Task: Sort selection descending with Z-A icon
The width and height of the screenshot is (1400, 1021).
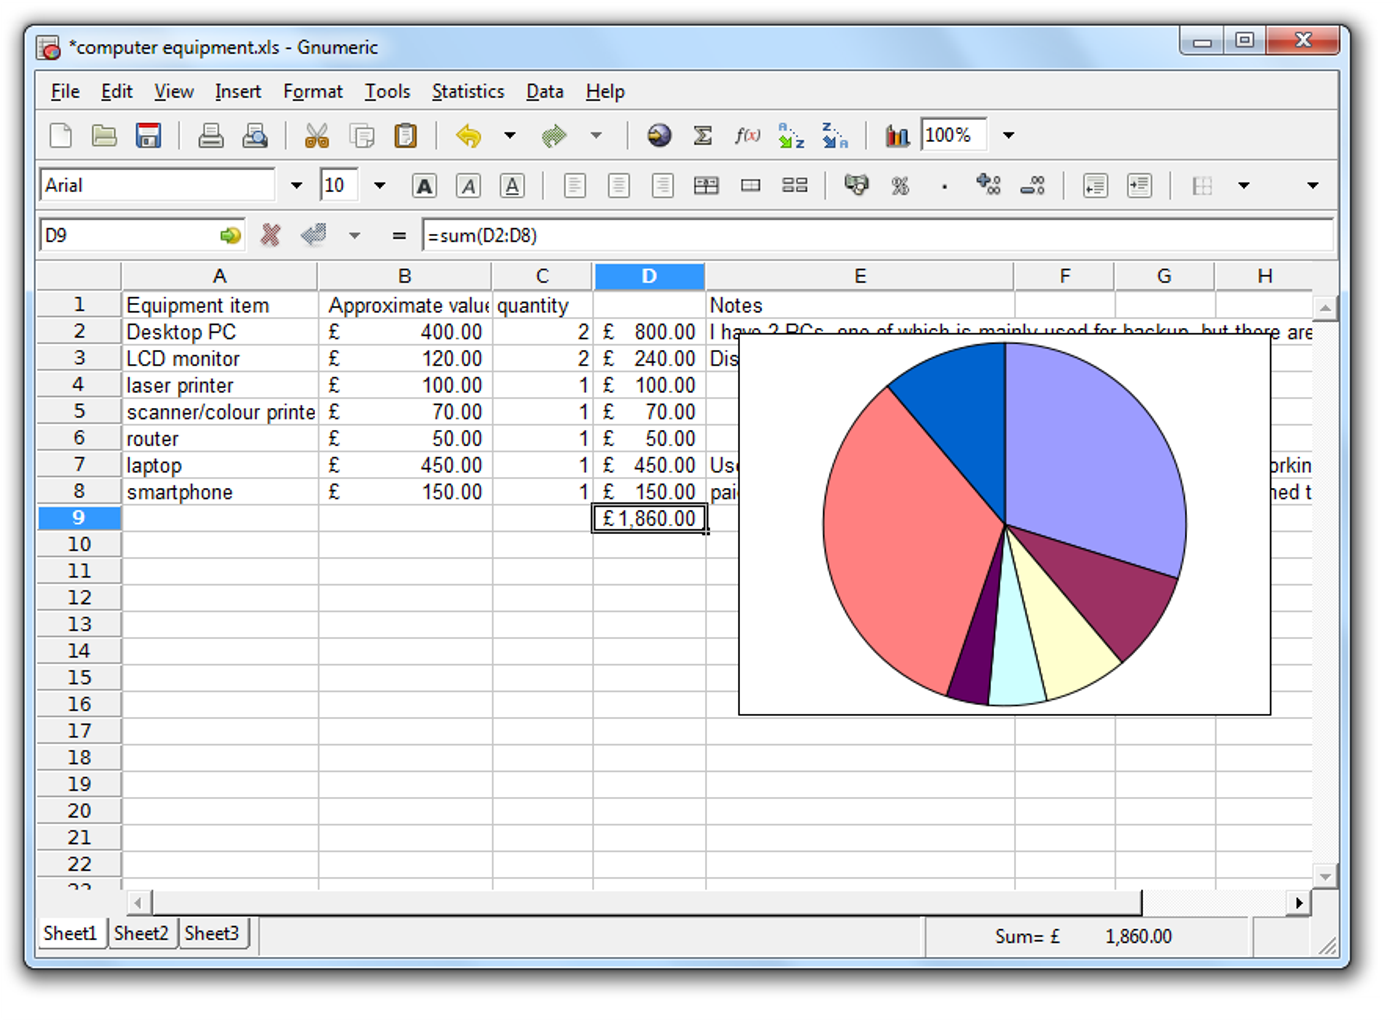Action: [835, 135]
